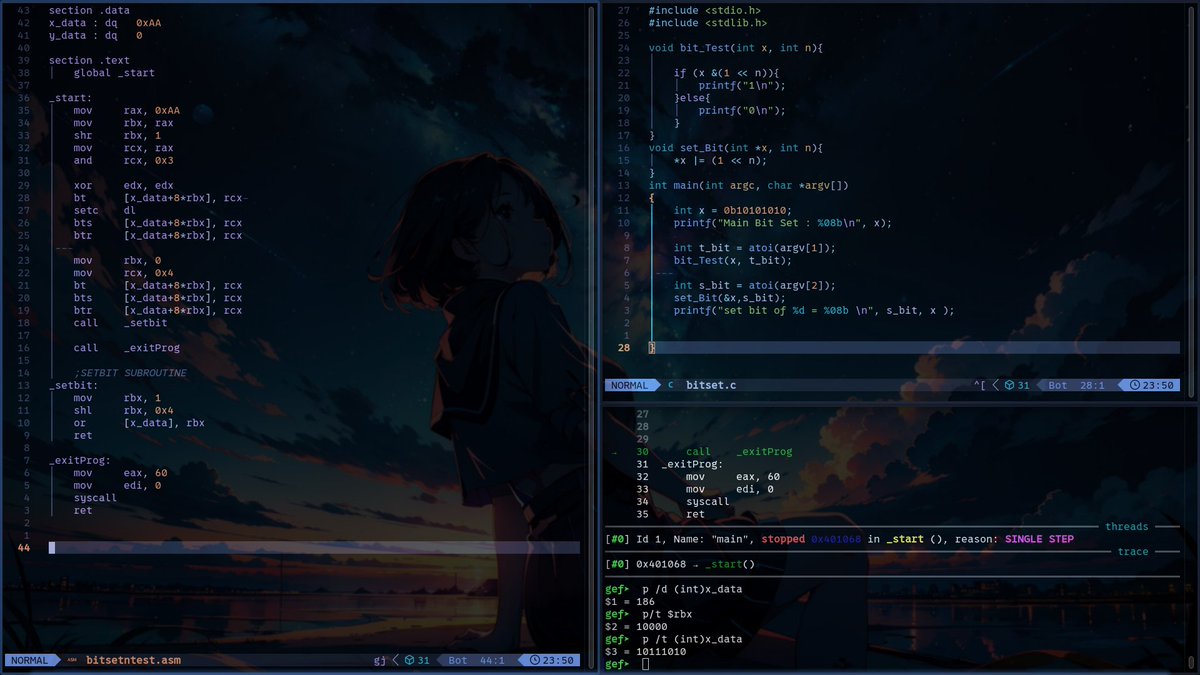Click the highlighted line 28 closing brace in bitset.c
1200x675 pixels.
coord(652,348)
